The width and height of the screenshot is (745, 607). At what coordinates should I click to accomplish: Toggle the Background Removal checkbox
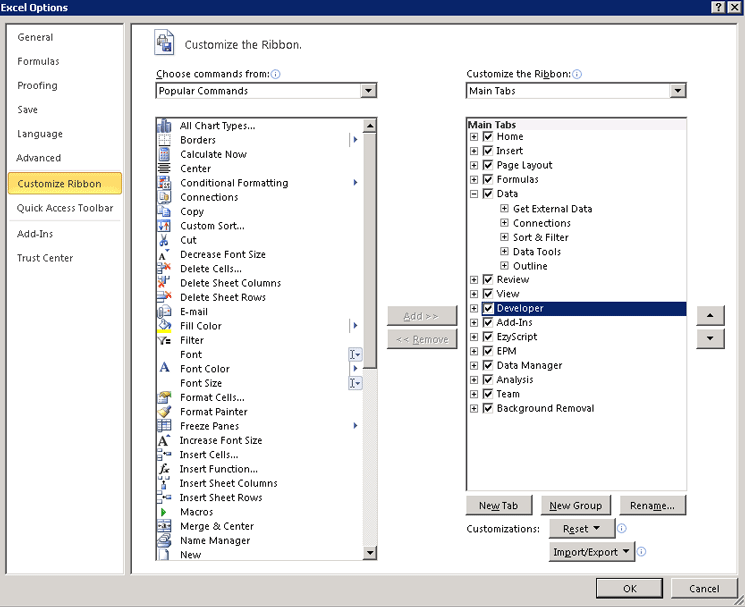point(488,409)
